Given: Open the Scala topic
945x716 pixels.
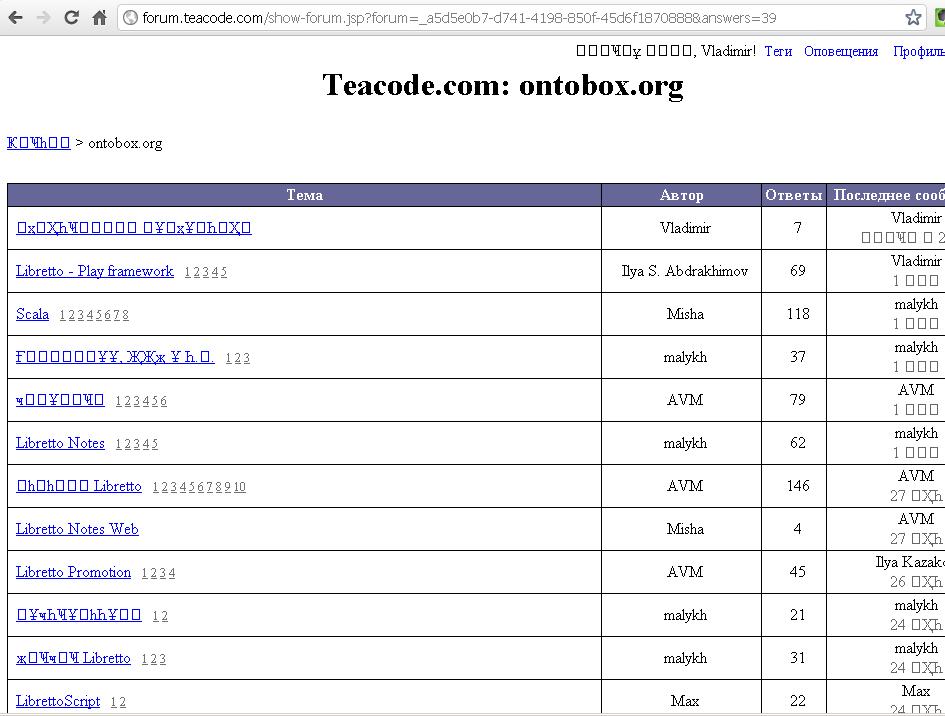Looking at the screenshot, I should pyautogui.click(x=32, y=314).
